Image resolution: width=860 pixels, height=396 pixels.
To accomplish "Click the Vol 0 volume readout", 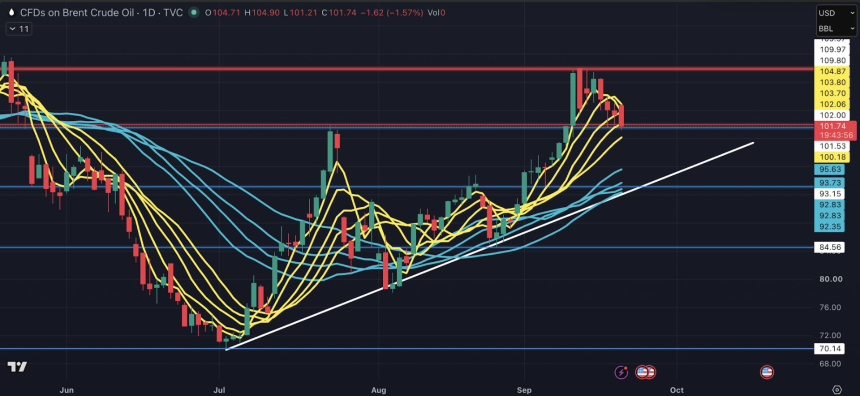I will click(436, 13).
